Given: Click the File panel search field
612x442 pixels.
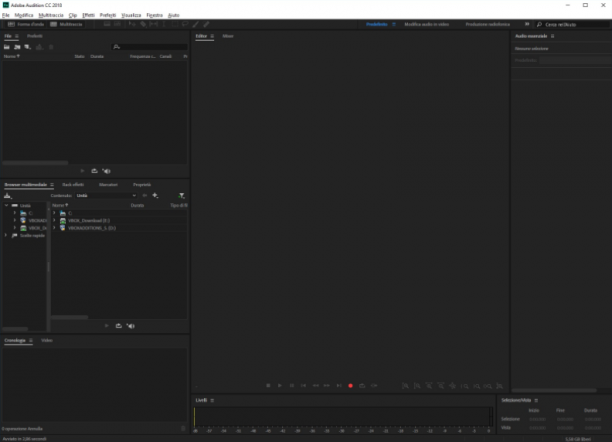Looking at the screenshot, I should pyautogui.click(x=149, y=47).
